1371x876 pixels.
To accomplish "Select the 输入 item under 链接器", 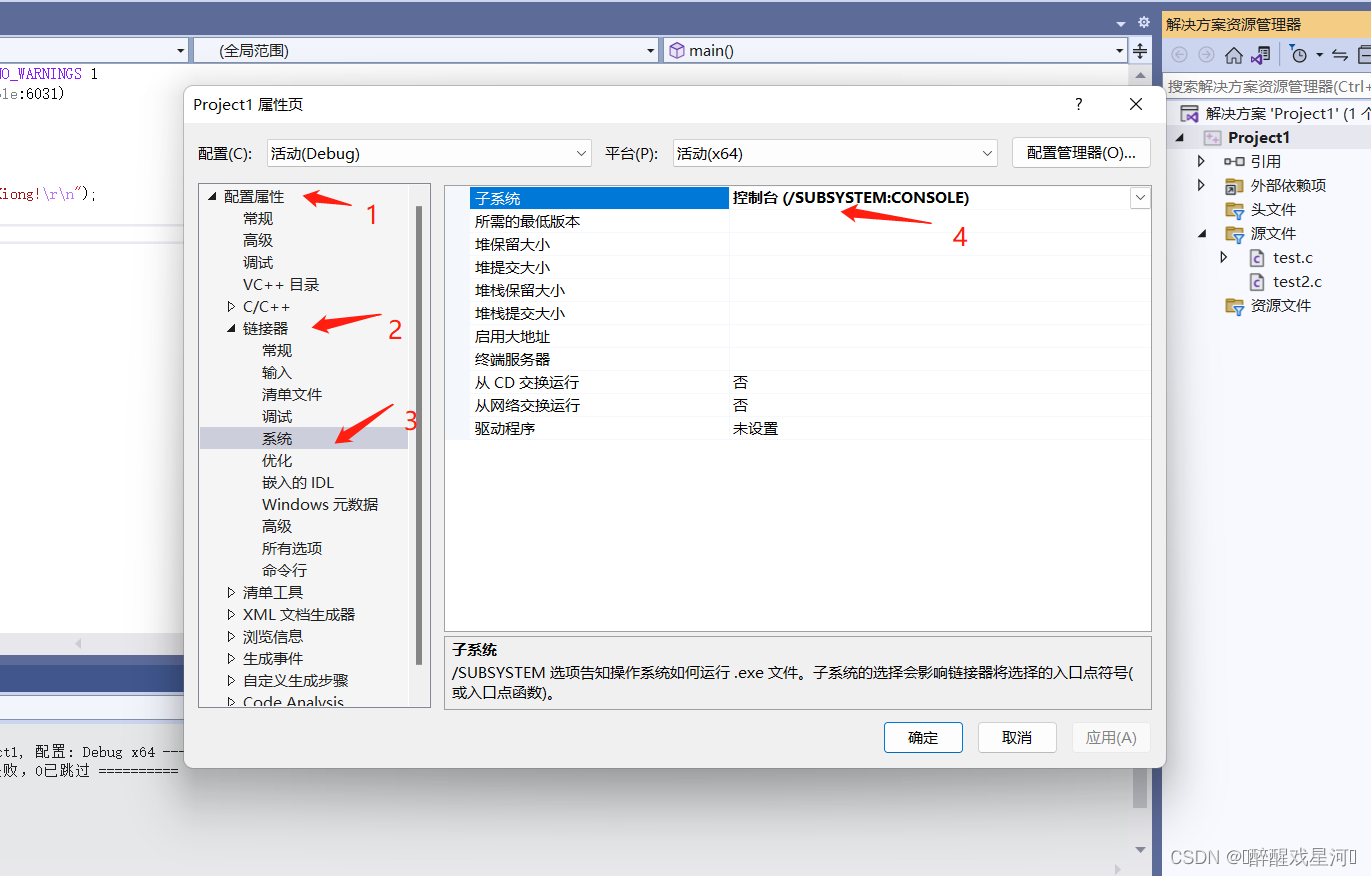I will pyautogui.click(x=277, y=372).
